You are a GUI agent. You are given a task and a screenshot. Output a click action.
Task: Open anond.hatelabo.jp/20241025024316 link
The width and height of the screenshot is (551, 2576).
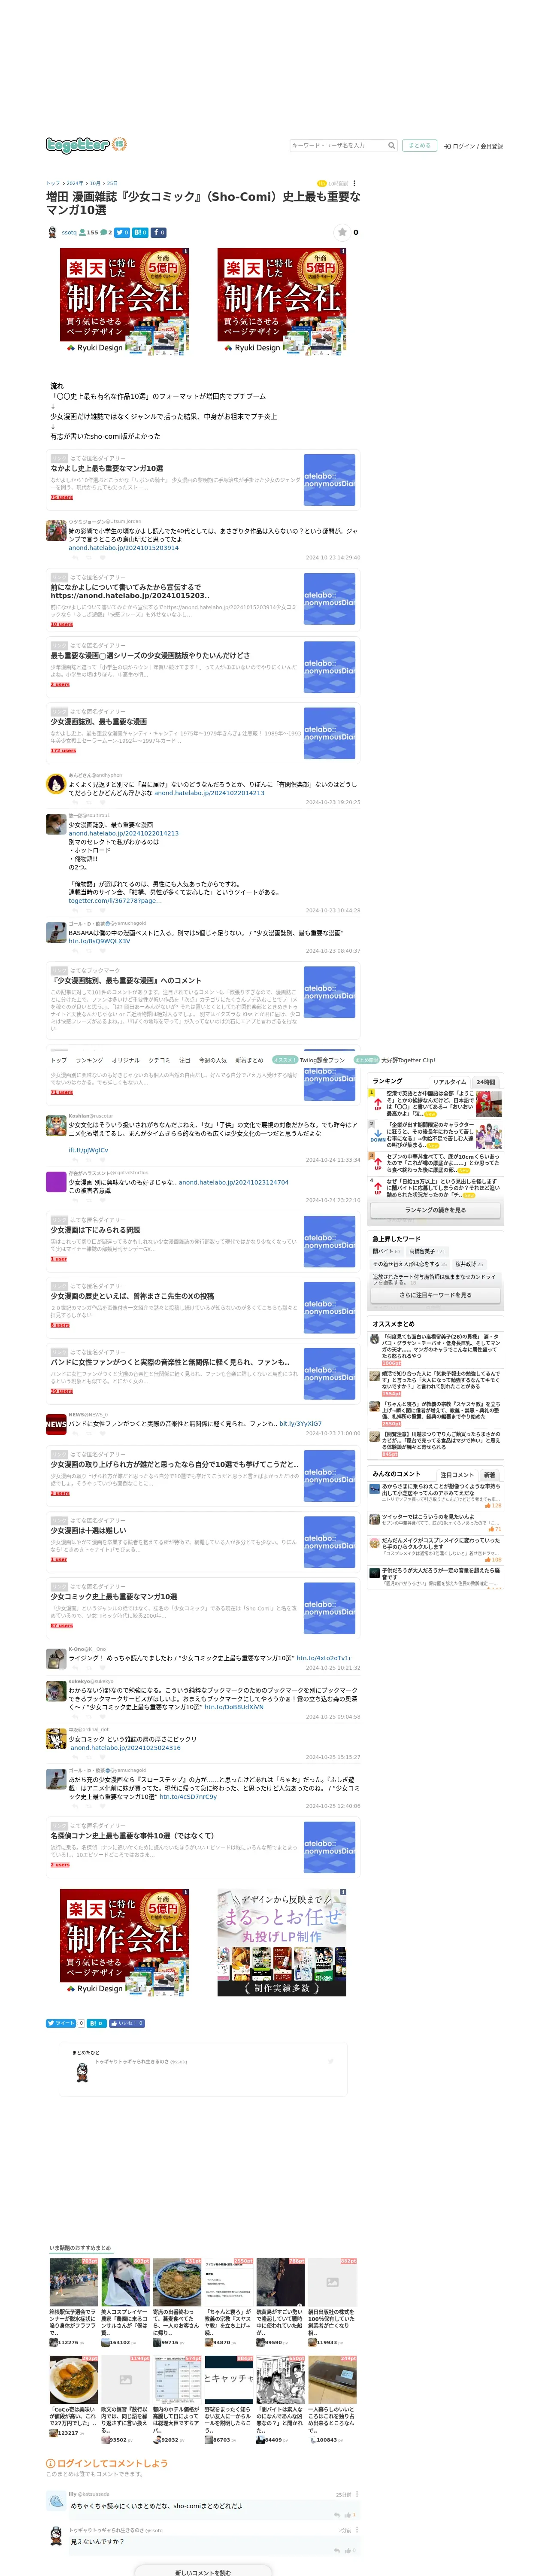[126, 1748]
